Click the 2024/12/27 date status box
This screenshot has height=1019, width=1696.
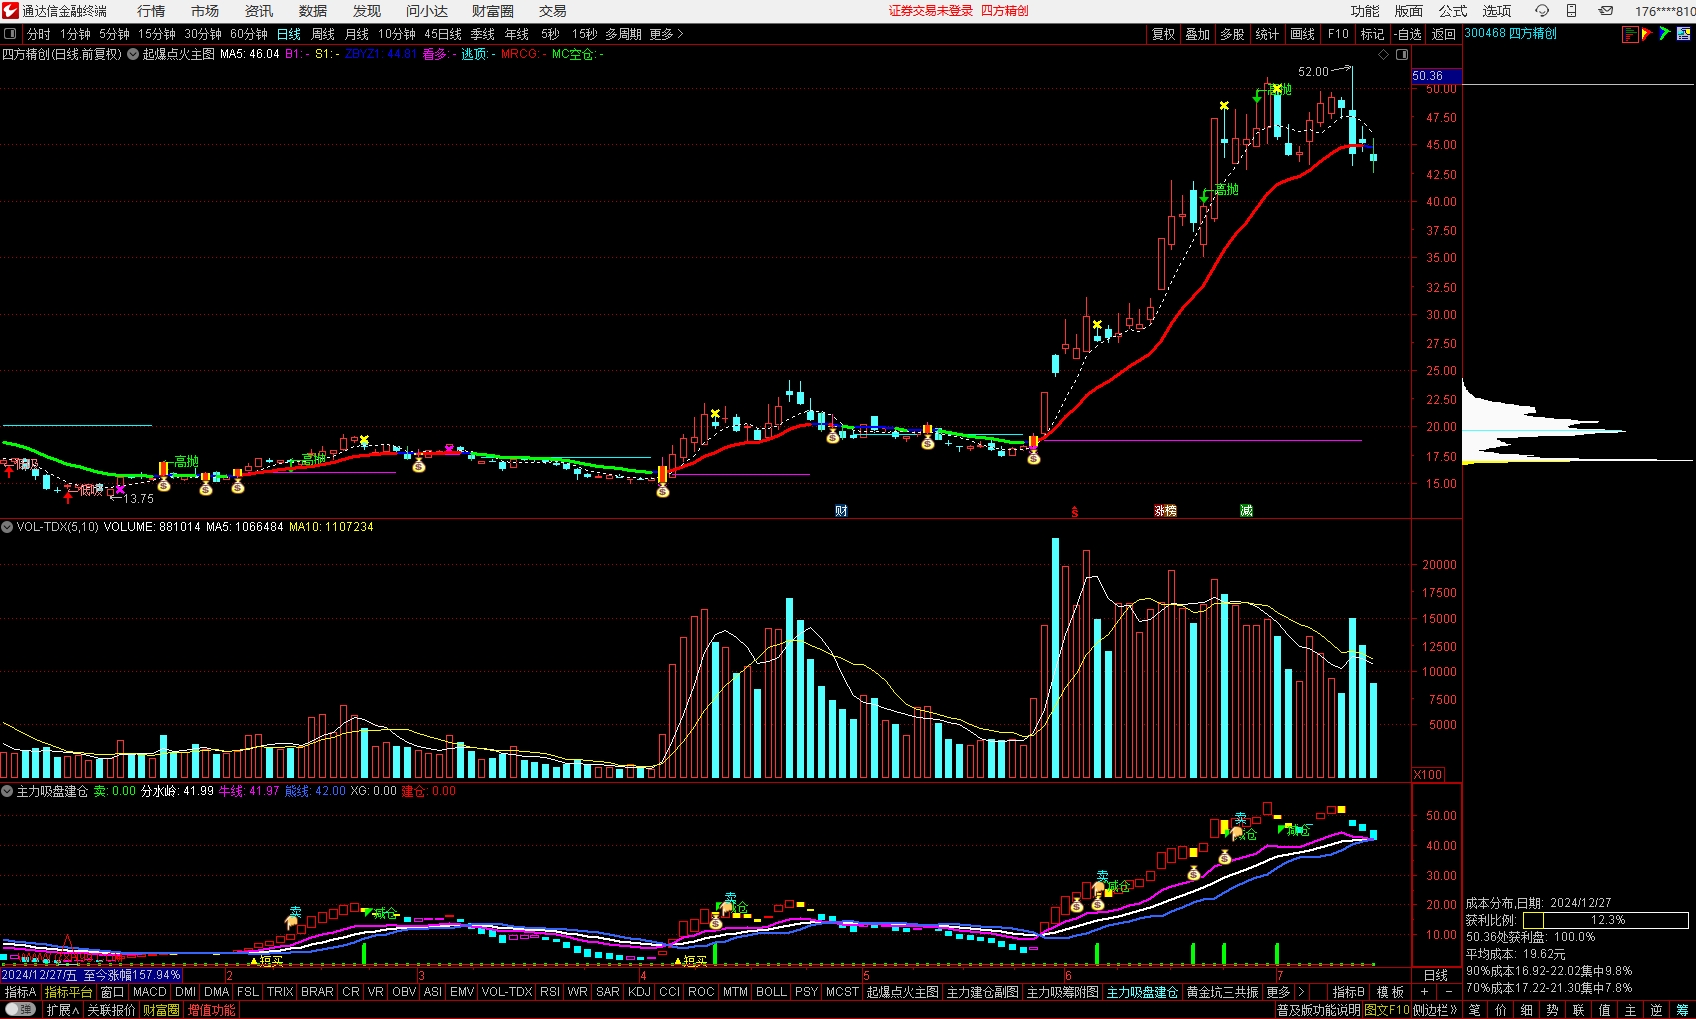(91, 975)
